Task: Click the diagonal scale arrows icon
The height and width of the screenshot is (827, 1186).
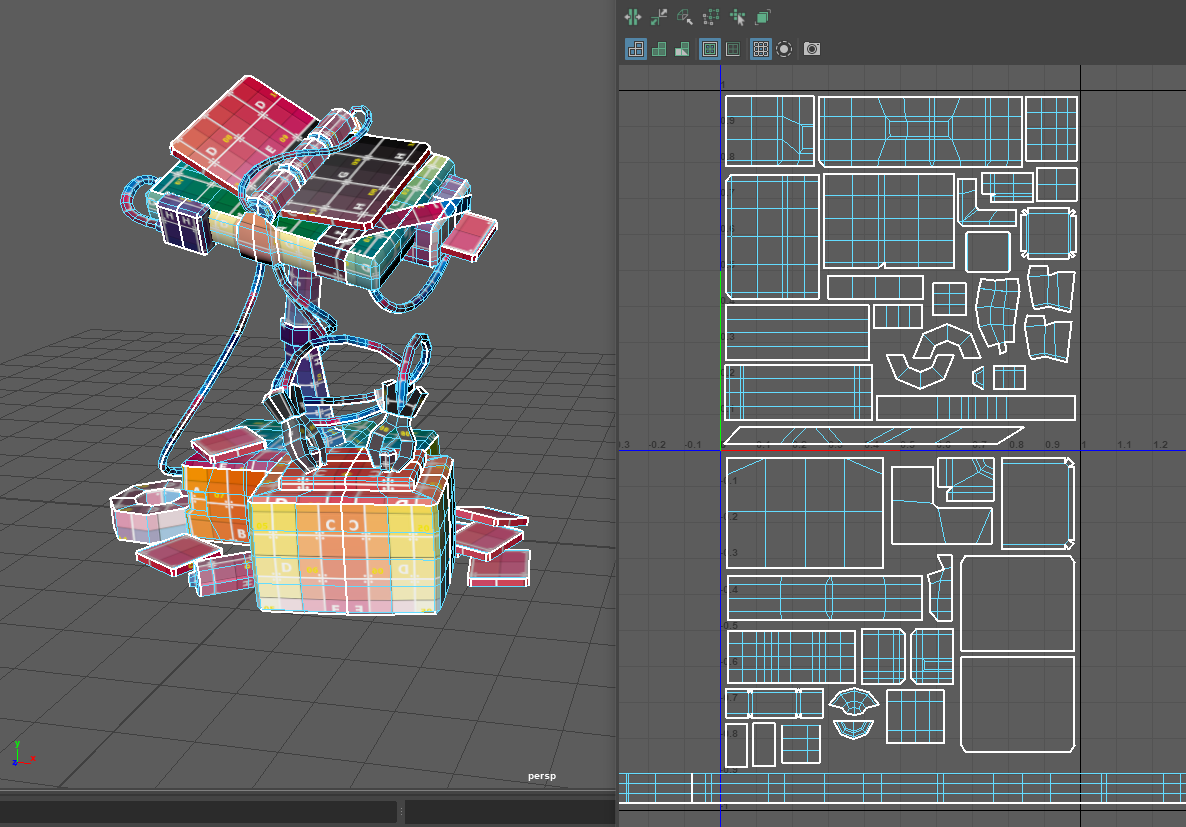Action: (x=659, y=17)
